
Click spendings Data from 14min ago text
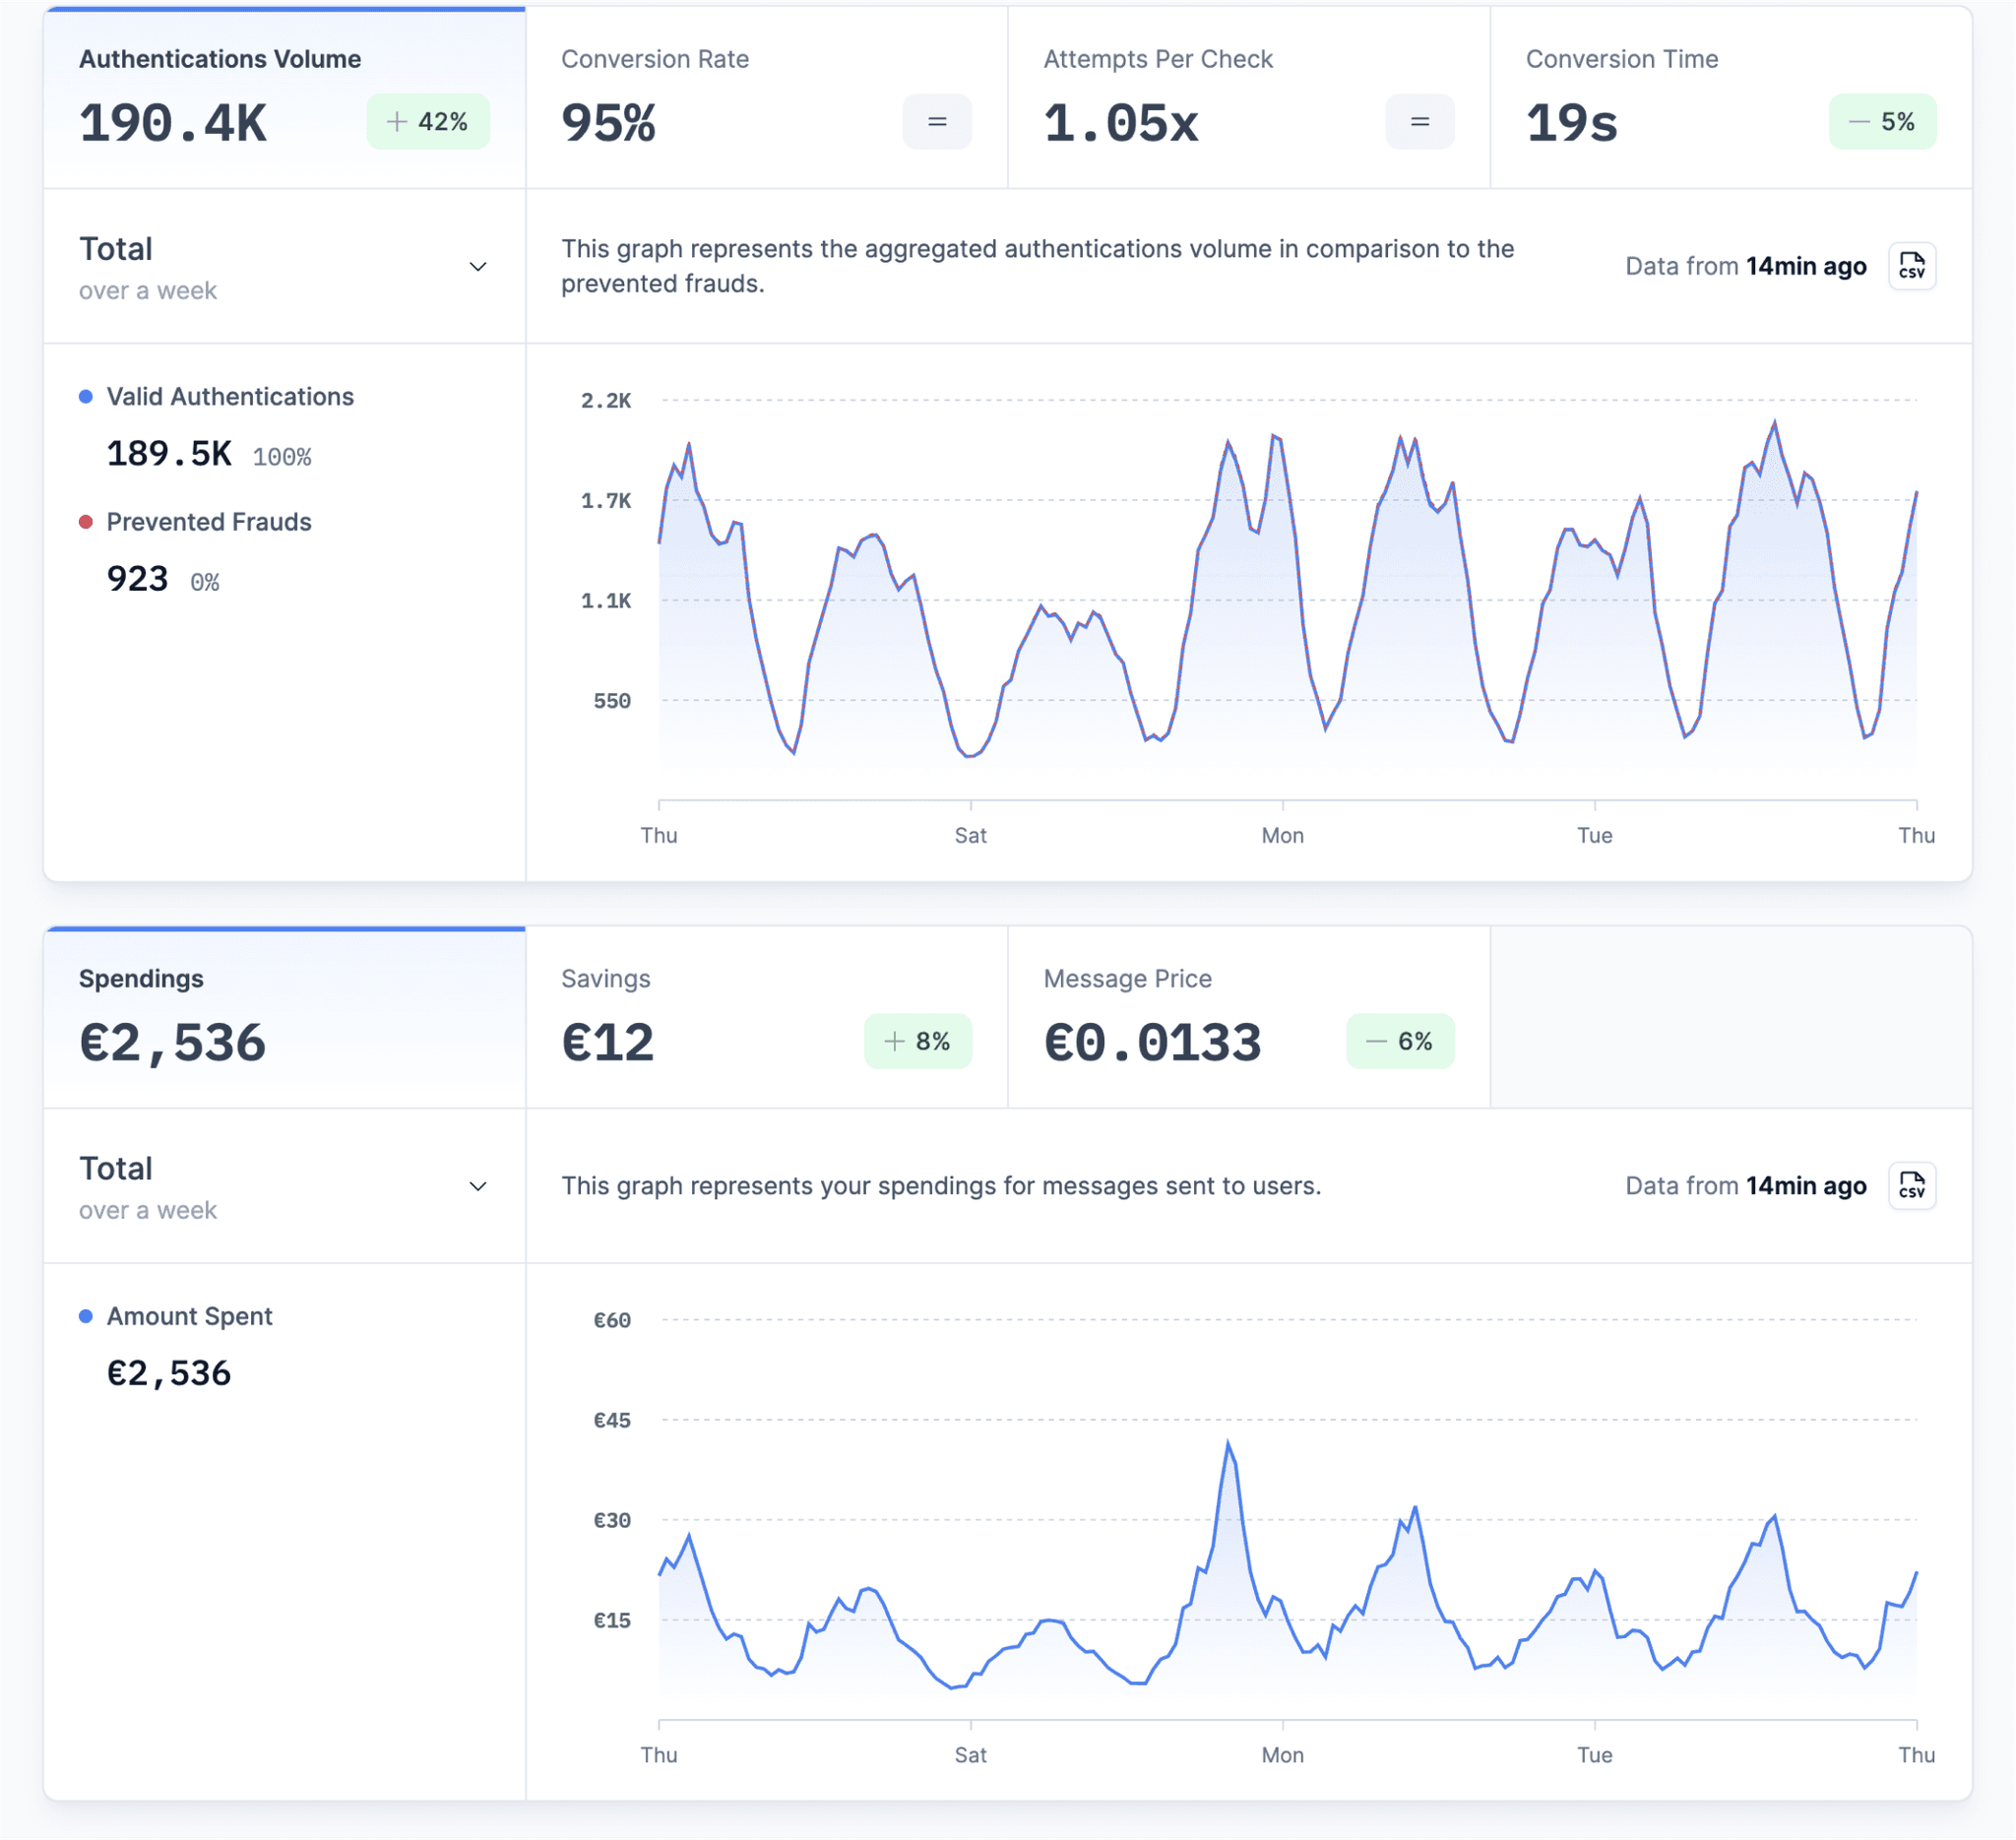(1745, 1186)
